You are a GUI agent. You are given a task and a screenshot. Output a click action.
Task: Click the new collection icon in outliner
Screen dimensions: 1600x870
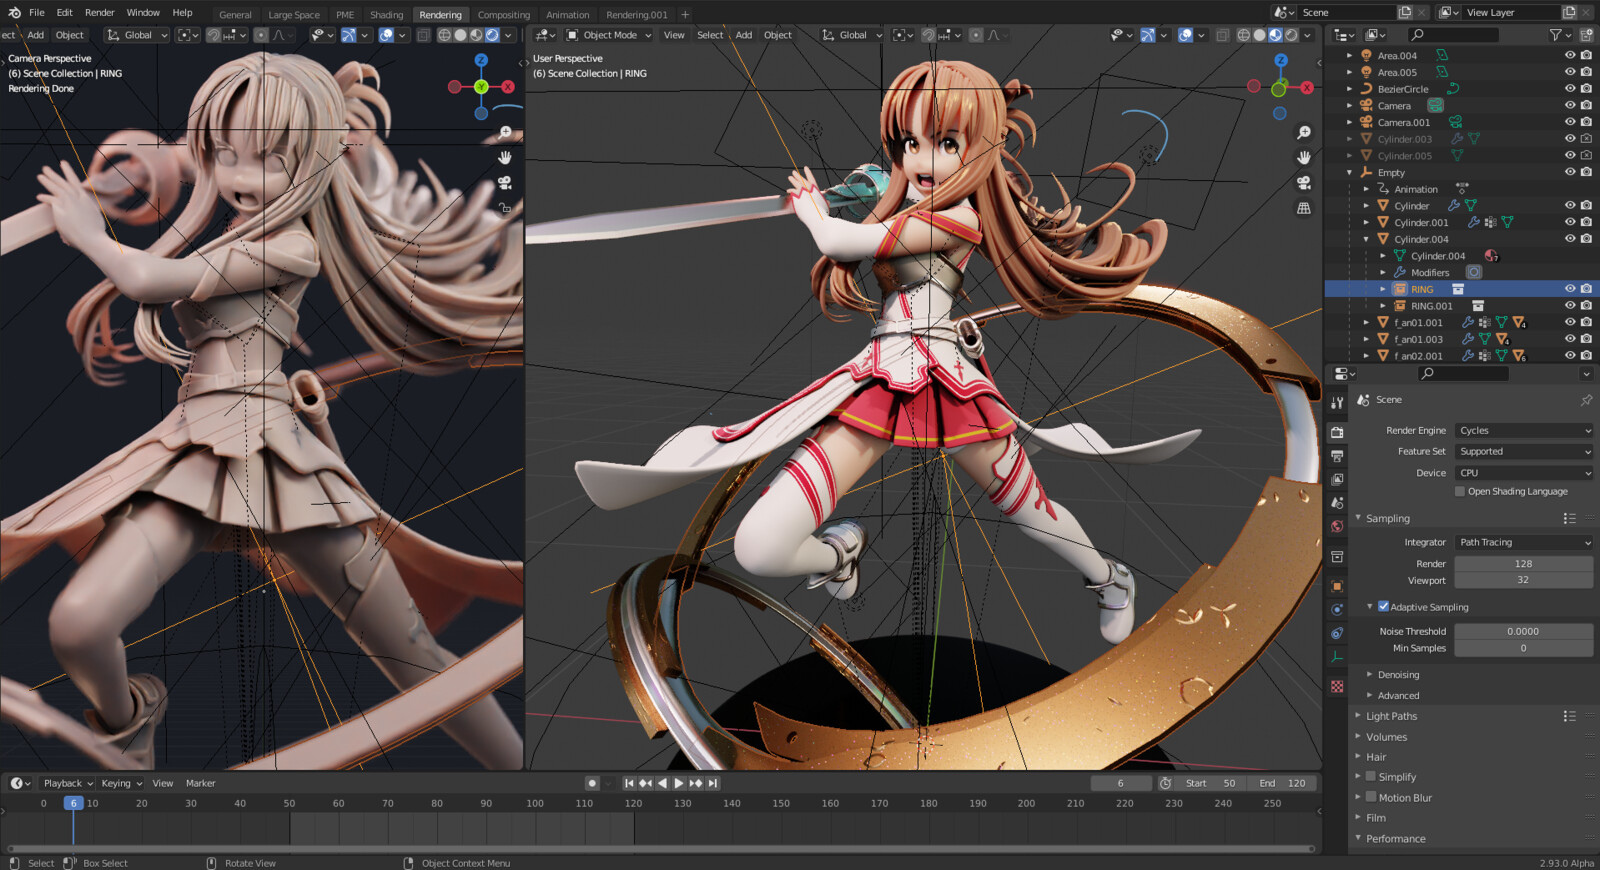1586,35
